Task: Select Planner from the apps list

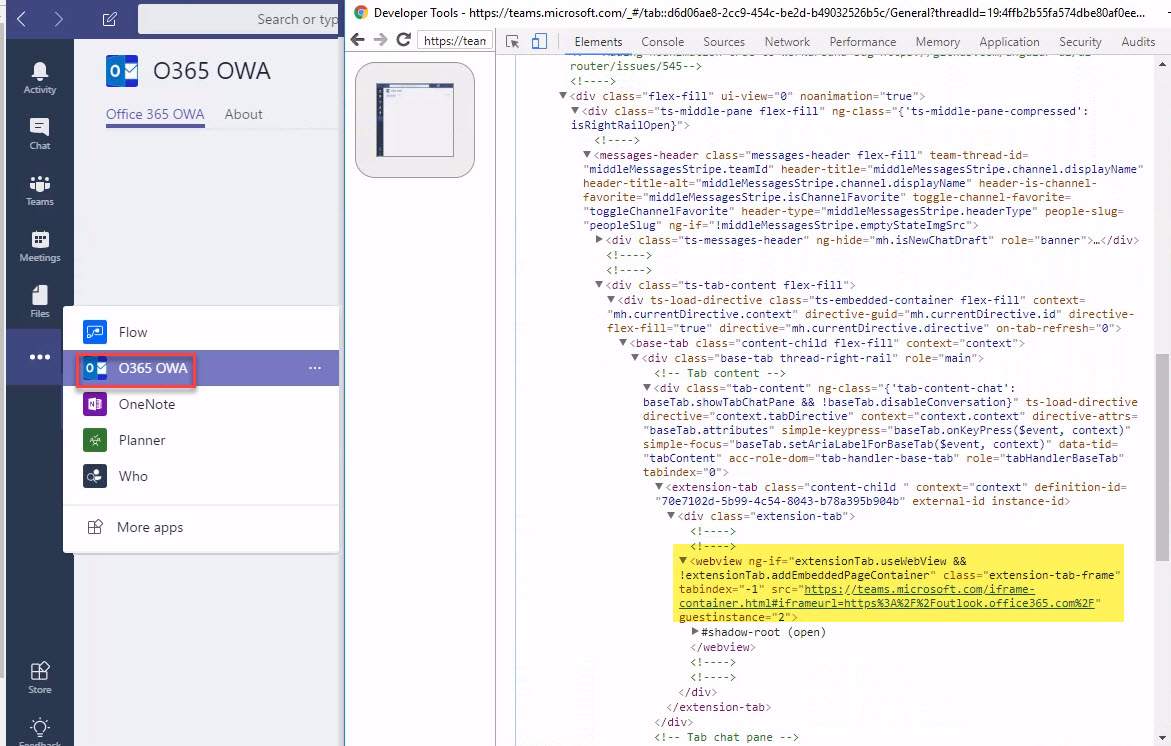Action: [x=202, y=440]
